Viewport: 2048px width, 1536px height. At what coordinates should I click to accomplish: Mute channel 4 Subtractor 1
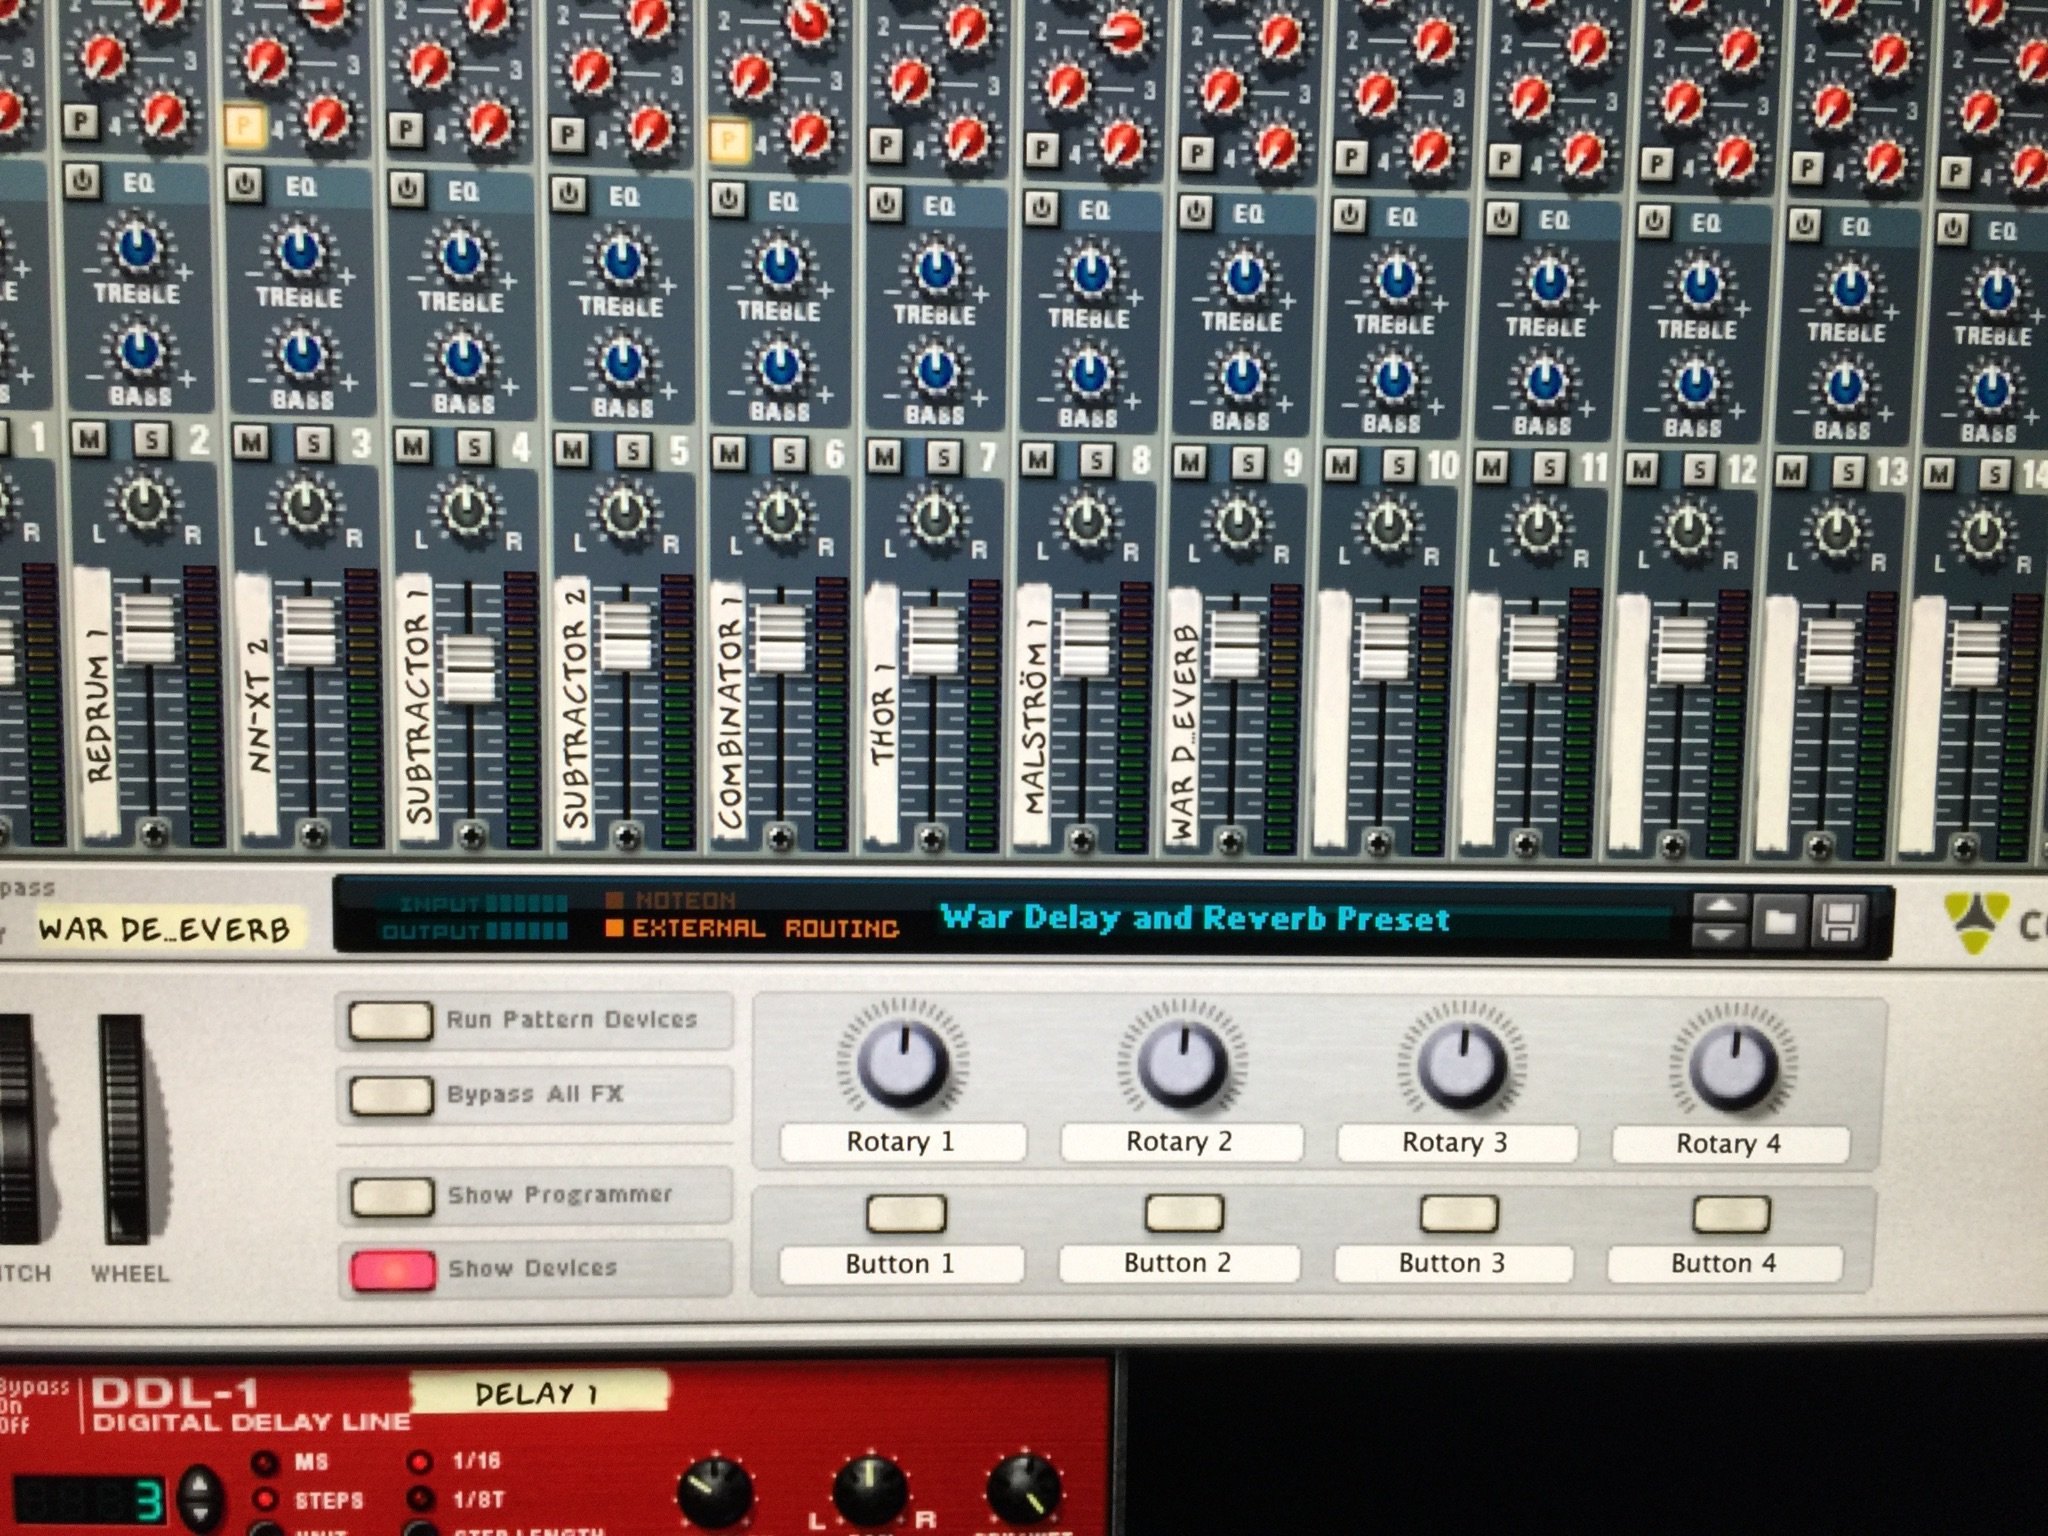[412, 447]
